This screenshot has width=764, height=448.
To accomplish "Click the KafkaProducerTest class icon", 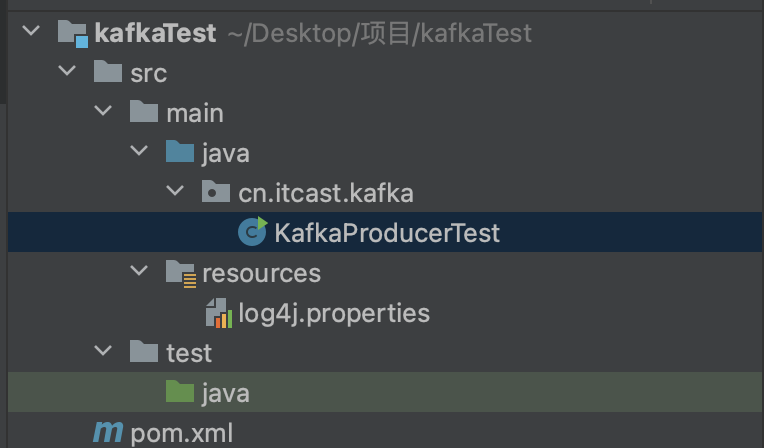I will [x=252, y=232].
